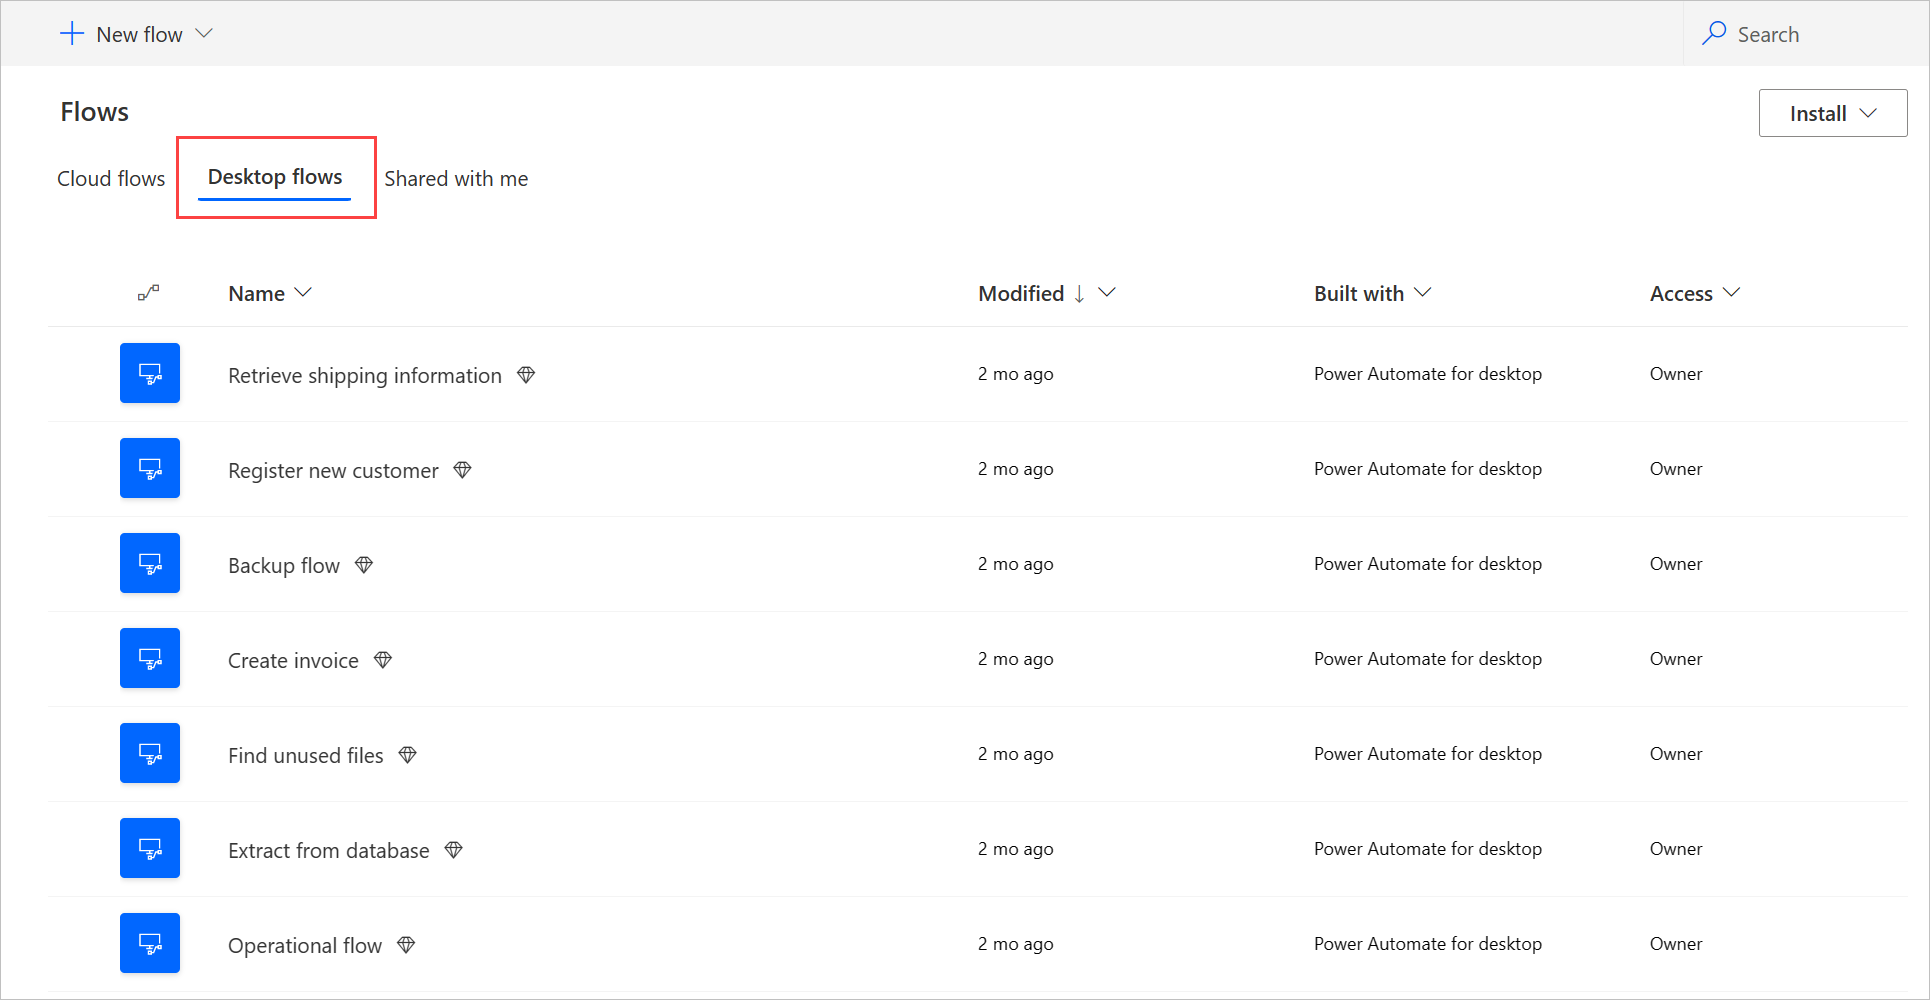Click the Flows page heading

(x=94, y=111)
